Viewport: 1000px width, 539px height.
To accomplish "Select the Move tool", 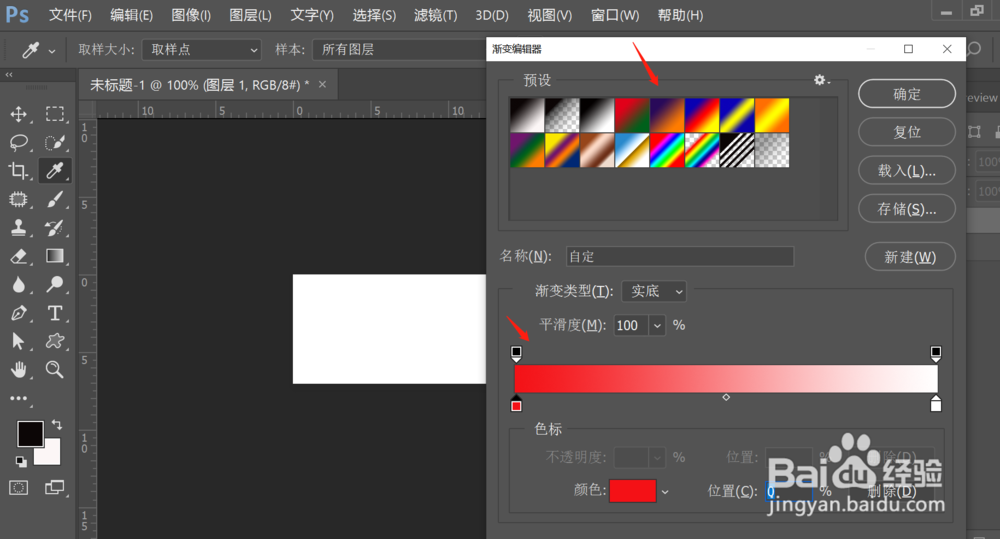I will pos(18,114).
